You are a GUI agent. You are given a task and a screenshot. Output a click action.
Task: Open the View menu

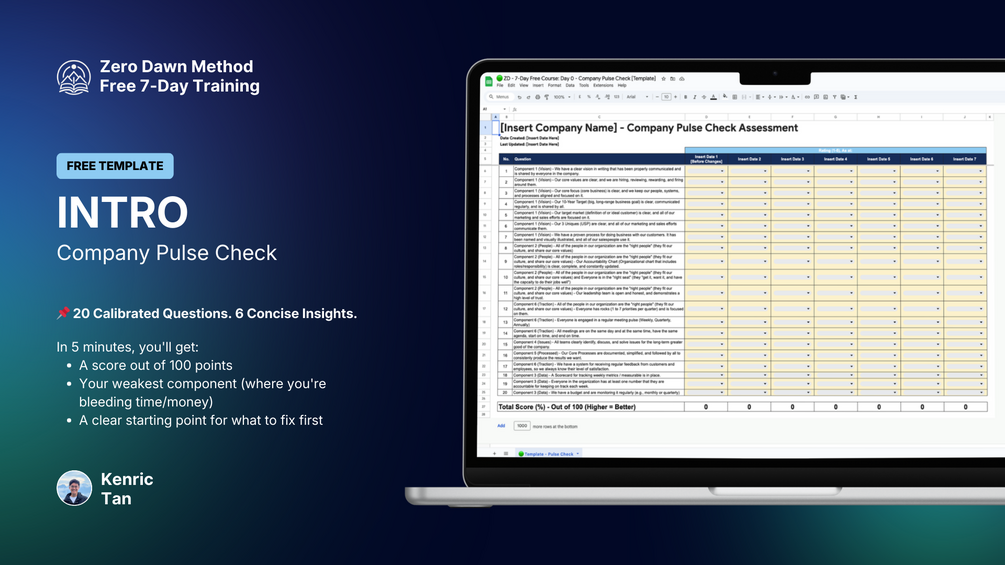tap(524, 85)
